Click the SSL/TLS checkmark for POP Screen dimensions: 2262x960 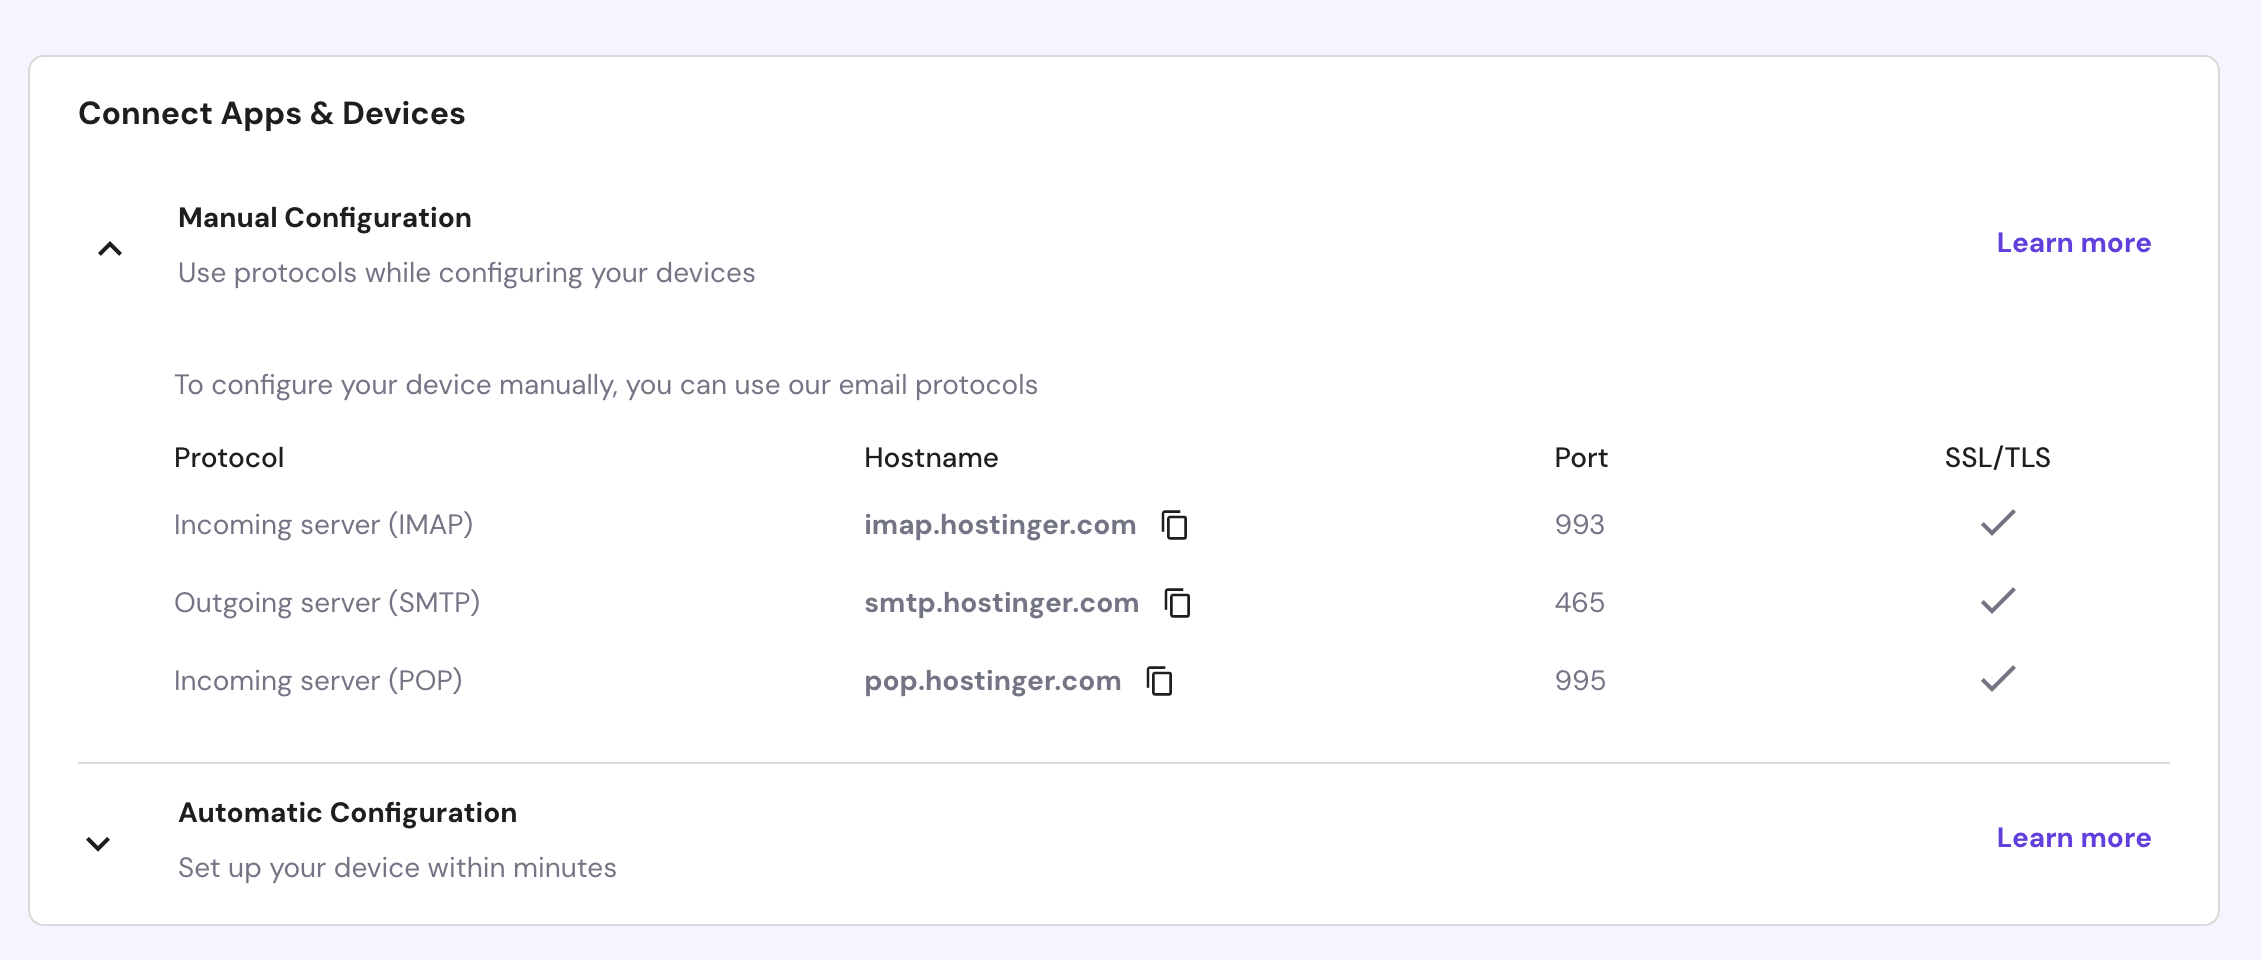(1998, 679)
